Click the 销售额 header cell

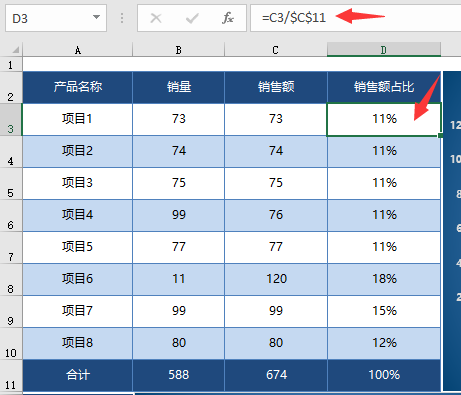(276, 87)
